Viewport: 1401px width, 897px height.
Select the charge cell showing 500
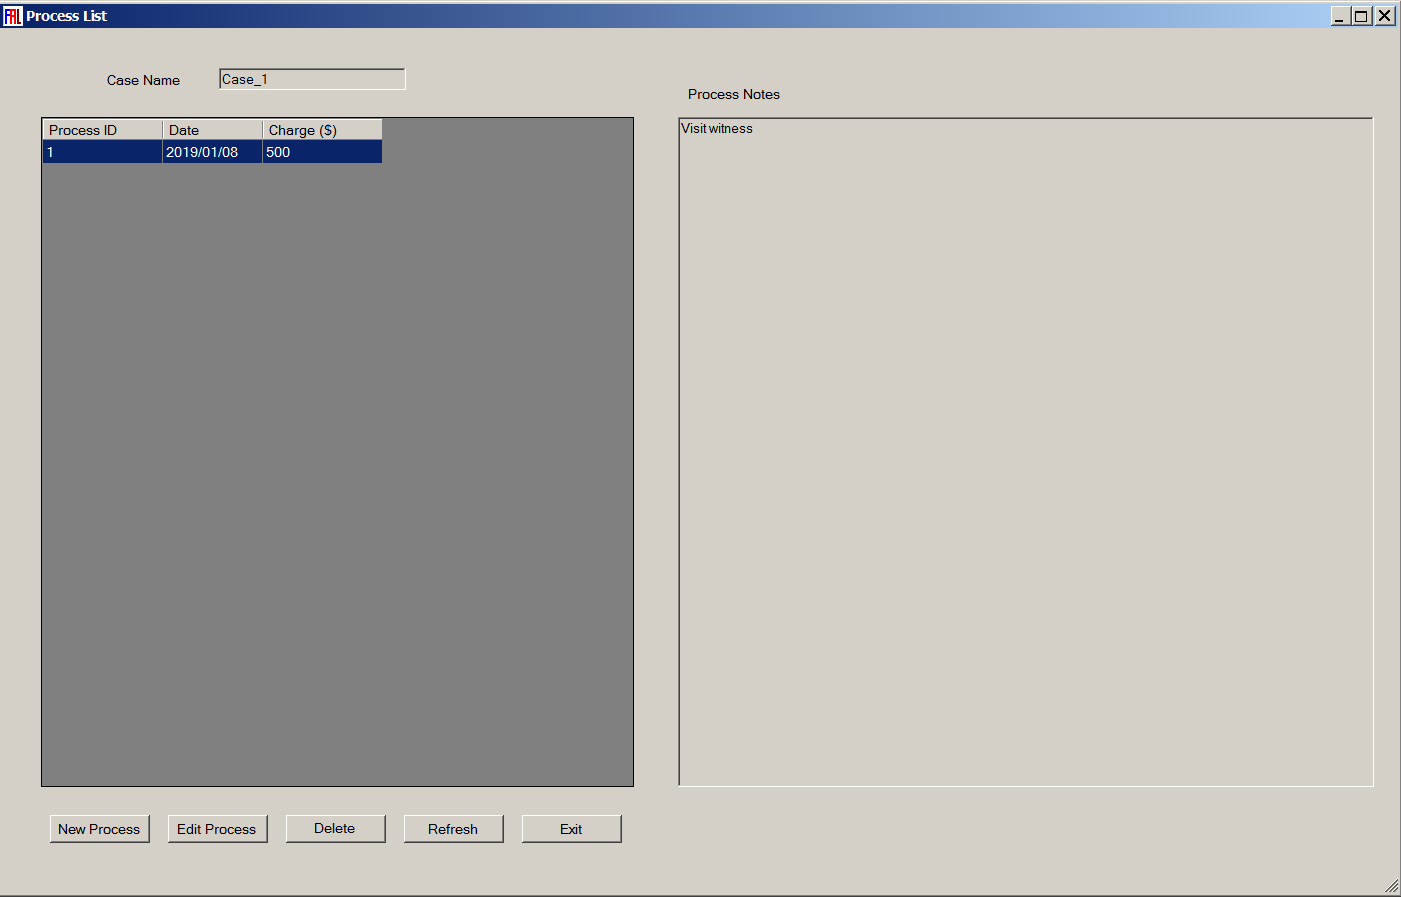tap(322, 152)
